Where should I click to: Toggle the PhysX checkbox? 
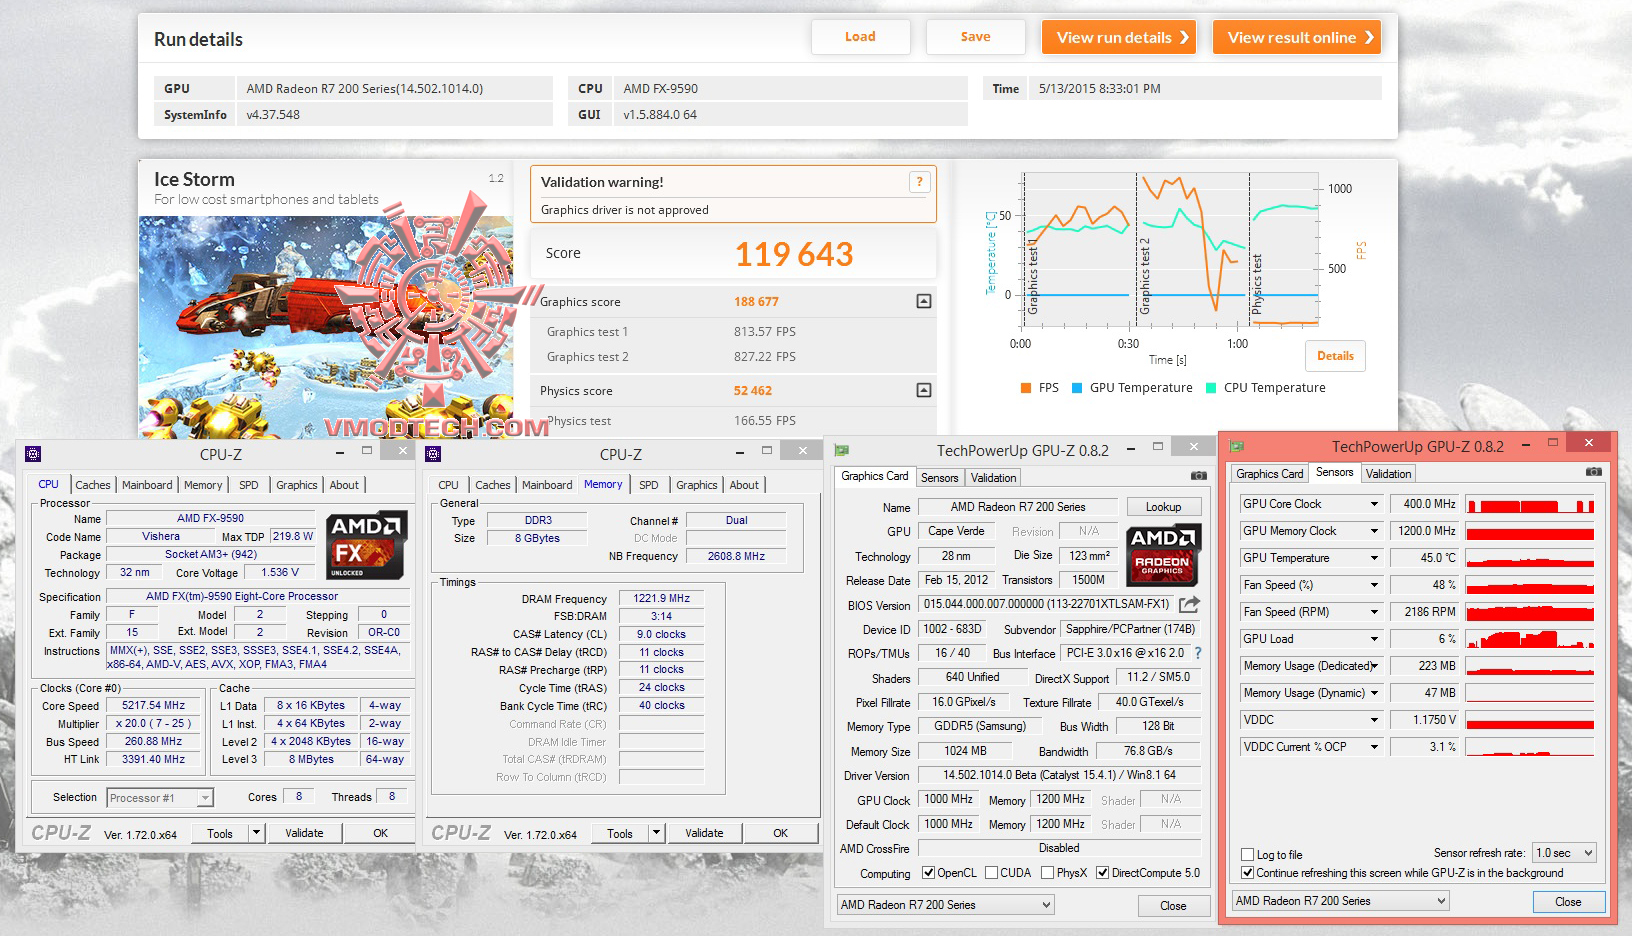click(1047, 873)
